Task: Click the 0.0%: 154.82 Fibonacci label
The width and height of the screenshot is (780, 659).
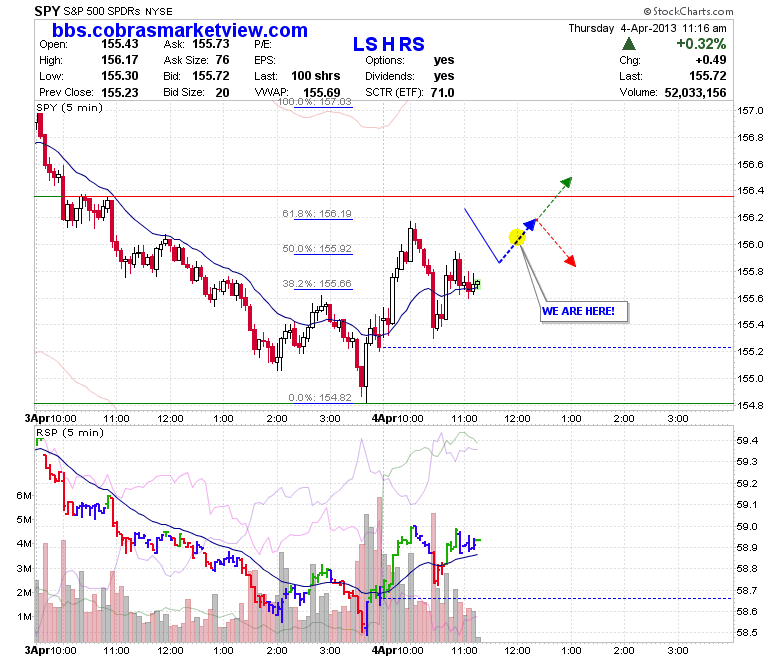Action: click(320, 397)
